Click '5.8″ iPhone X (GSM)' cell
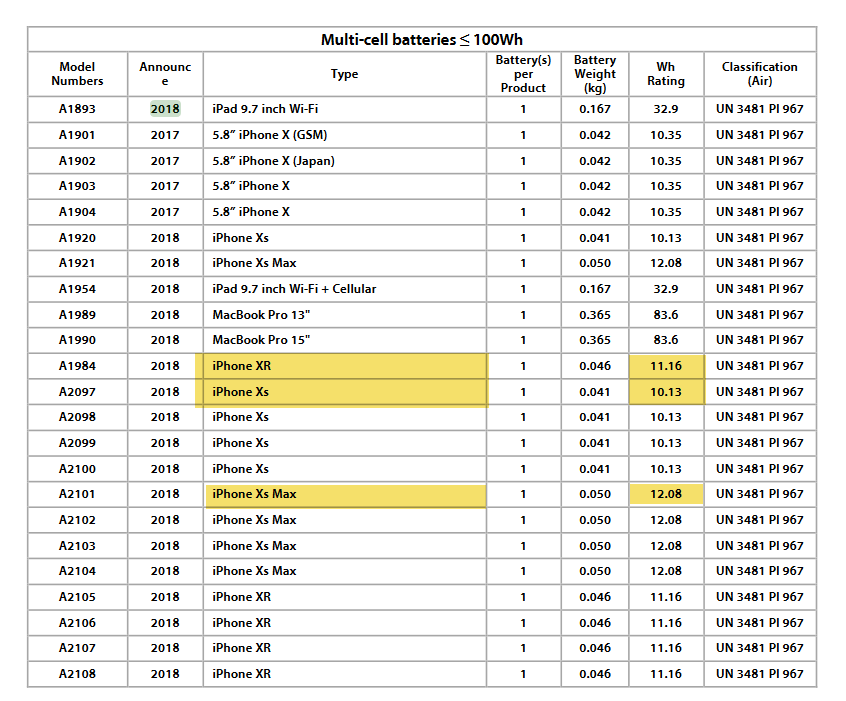Screen dimensions: 846x701 [x=270, y=135]
